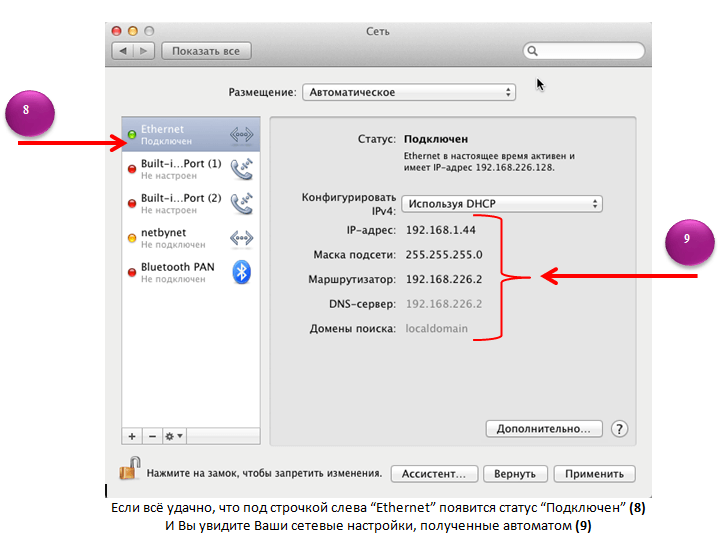Click the Дополнительно… button
The height and width of the screenshot is (545, 728).
pyautogui.click(x=543, y=429)
